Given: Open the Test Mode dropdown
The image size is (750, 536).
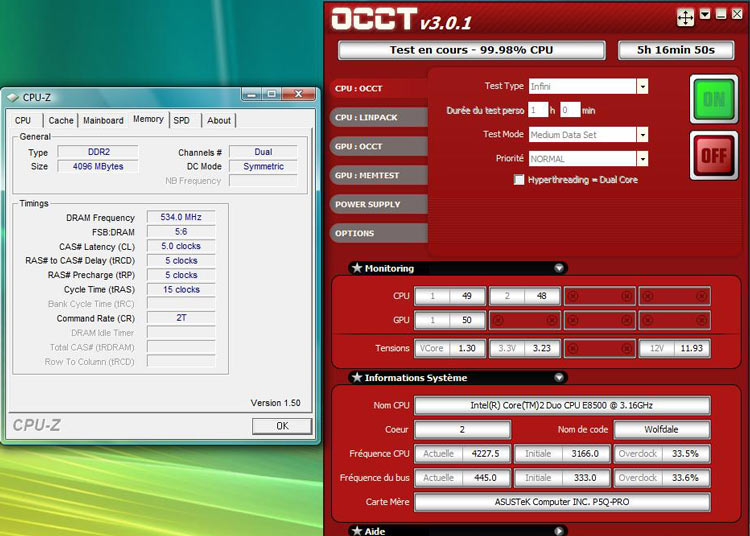Looking at the screenshot, I should click(642, 135).
